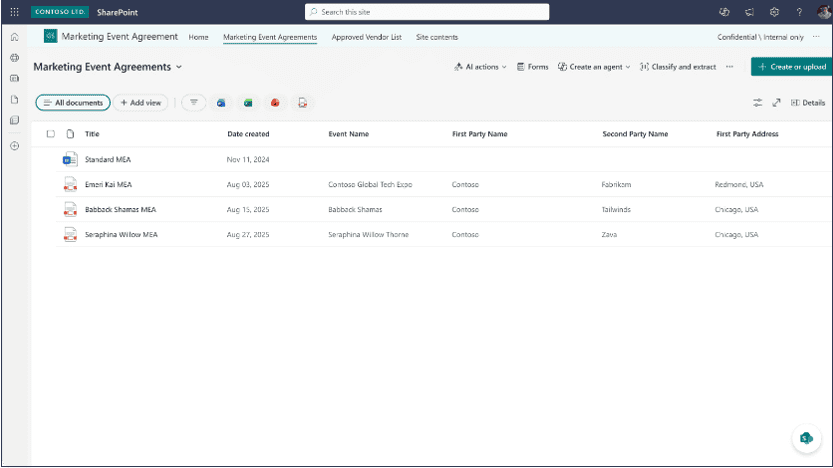Open the SharePoint floating chat bubble
The width and height of the screenshot is (833, 468).
806,438
